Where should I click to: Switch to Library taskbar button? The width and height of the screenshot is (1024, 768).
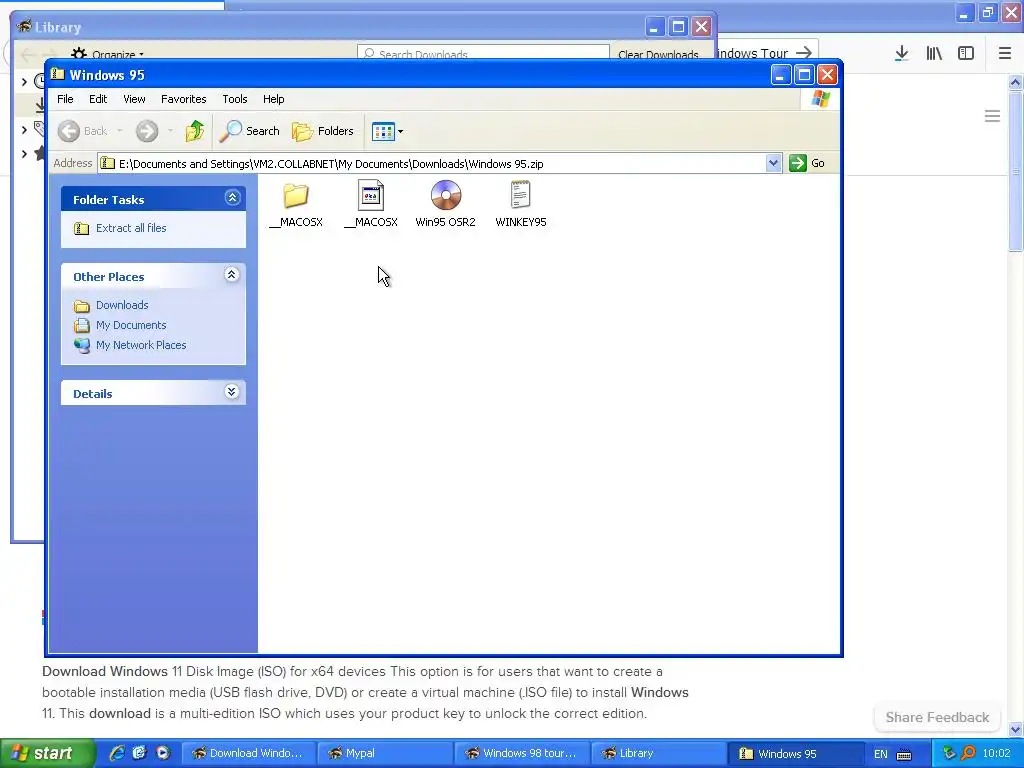(x=658, y=753)
